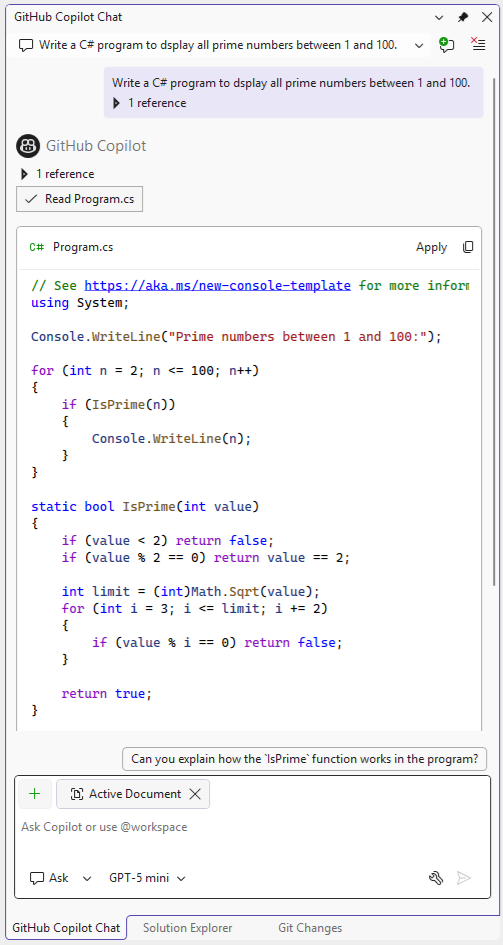The image size is (503, 945).
Task: Open the tools selection icon
Action: tap(436, 878)
